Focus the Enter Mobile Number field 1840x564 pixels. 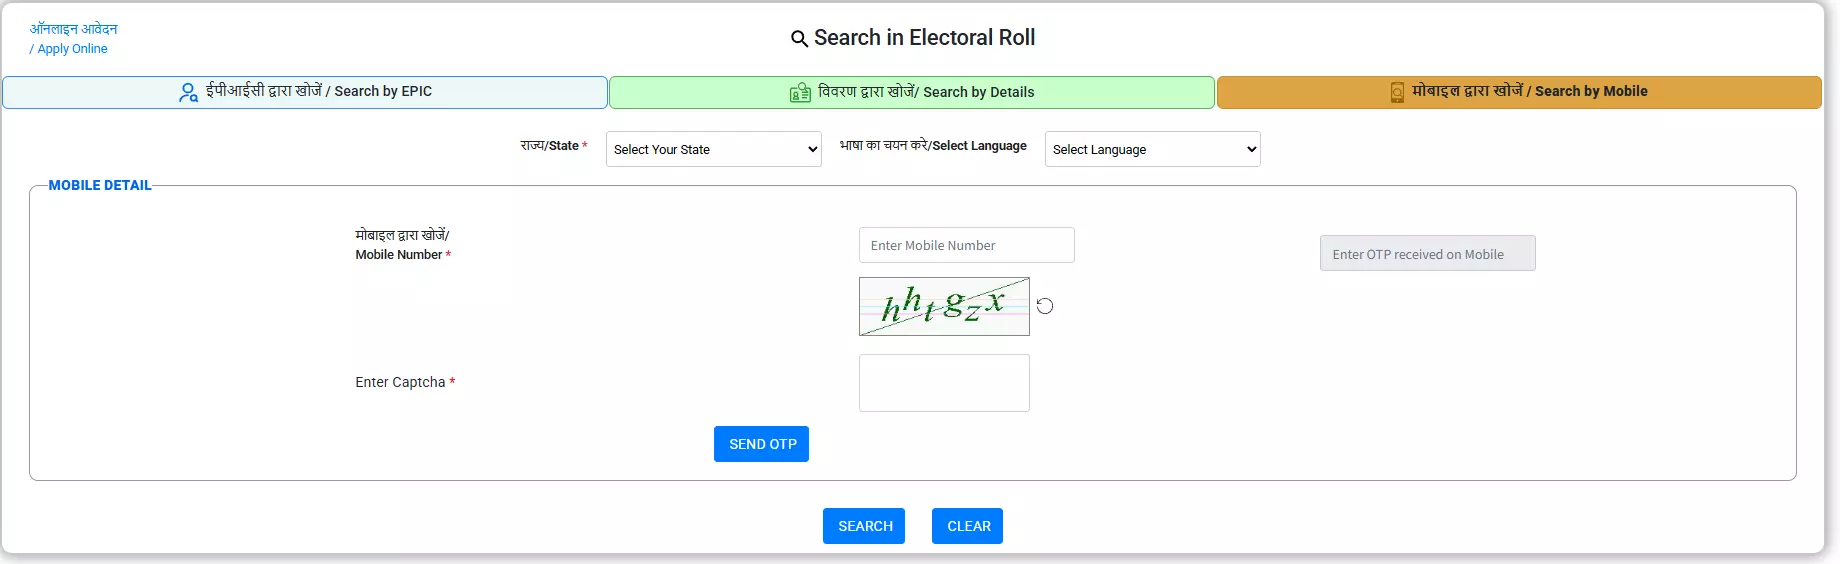966,245
